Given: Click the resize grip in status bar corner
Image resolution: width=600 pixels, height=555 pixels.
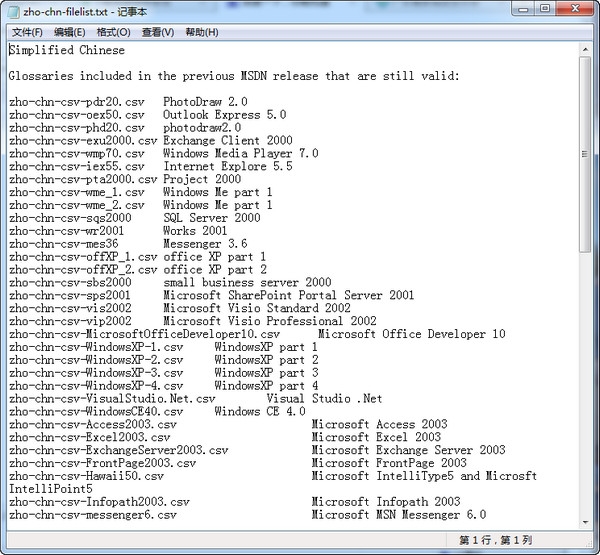Looking at the screenshot, I should [588, 541].
